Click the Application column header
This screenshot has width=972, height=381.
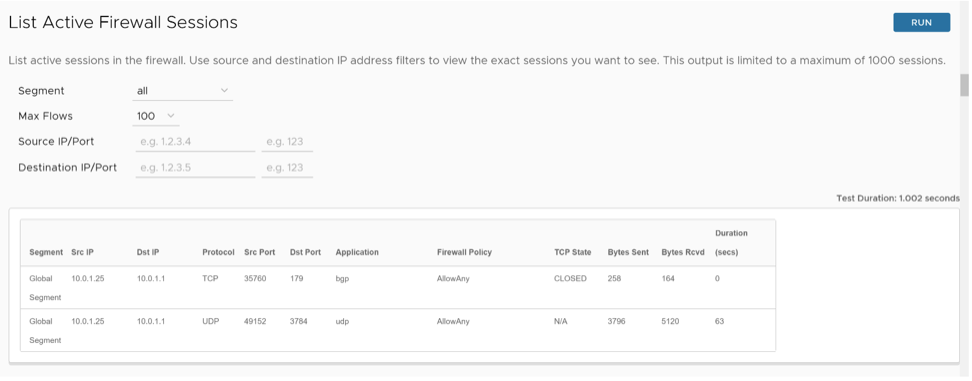pos(357,252)
